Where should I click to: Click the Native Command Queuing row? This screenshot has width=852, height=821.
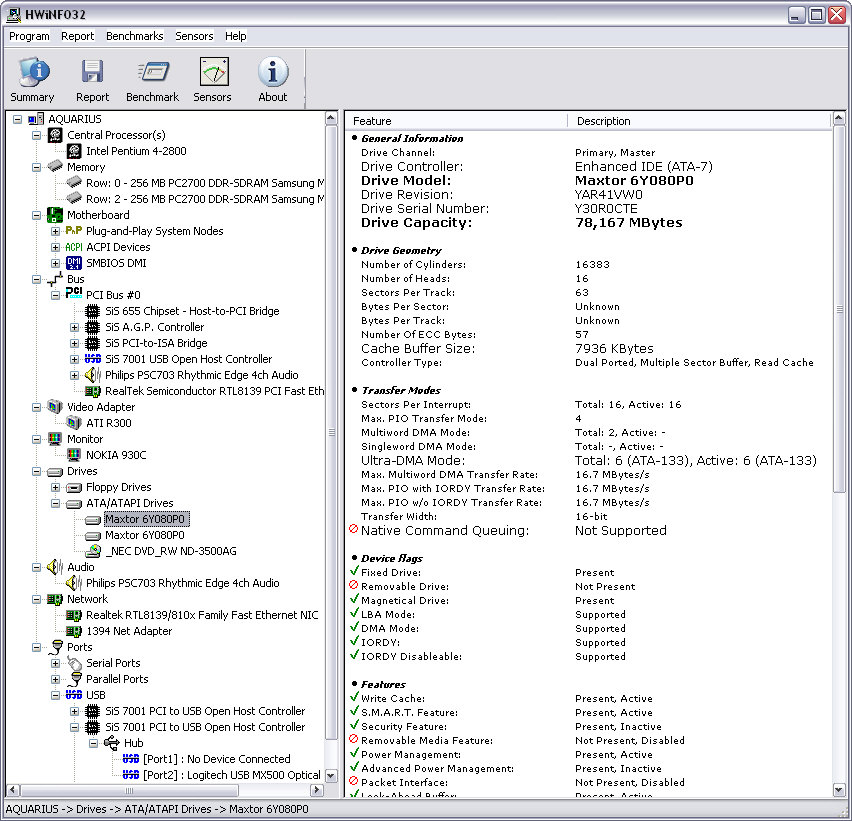coord(589,531)
